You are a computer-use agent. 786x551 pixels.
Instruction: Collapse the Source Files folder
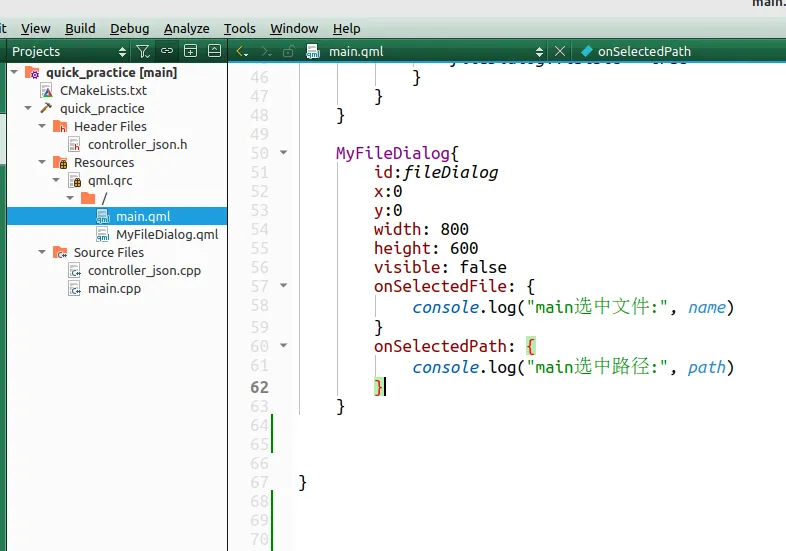click(x=43, y=252)
